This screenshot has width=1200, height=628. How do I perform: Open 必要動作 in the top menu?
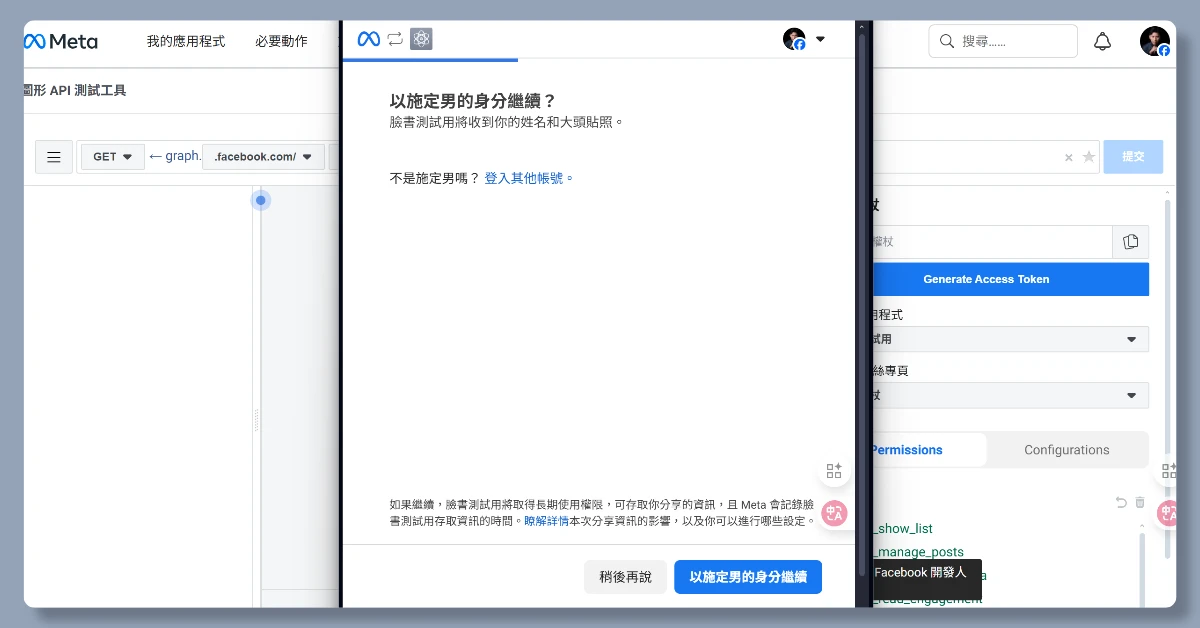pos(281,41)
